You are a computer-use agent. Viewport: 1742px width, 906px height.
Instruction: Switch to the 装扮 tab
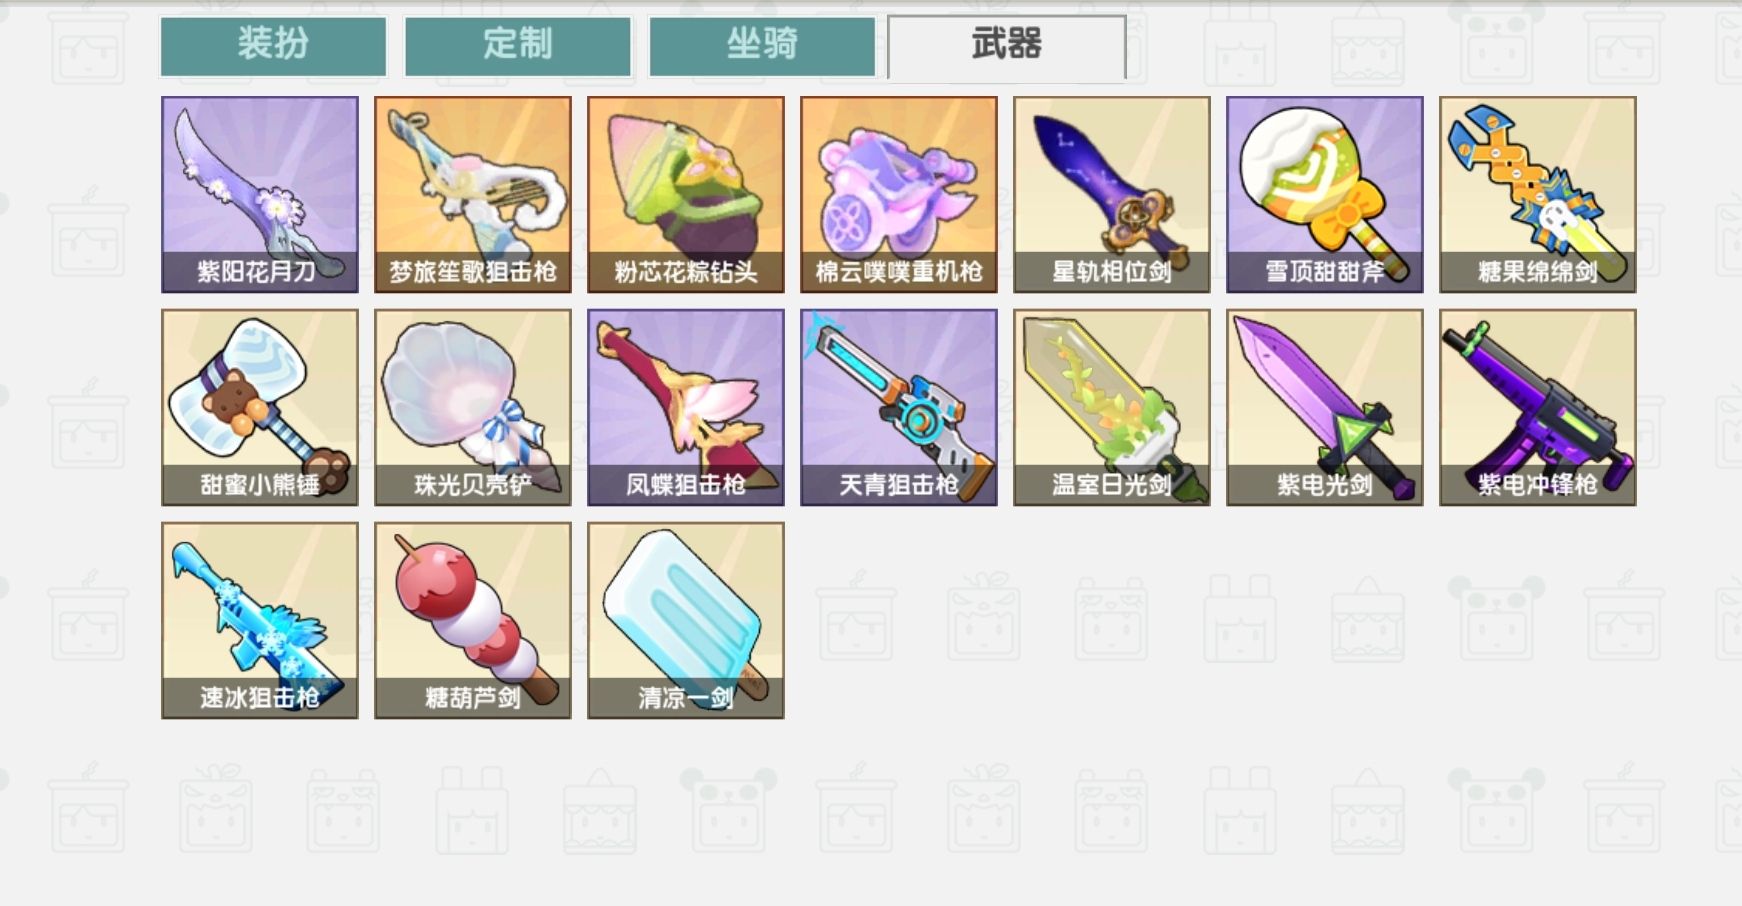coord(273,46)
